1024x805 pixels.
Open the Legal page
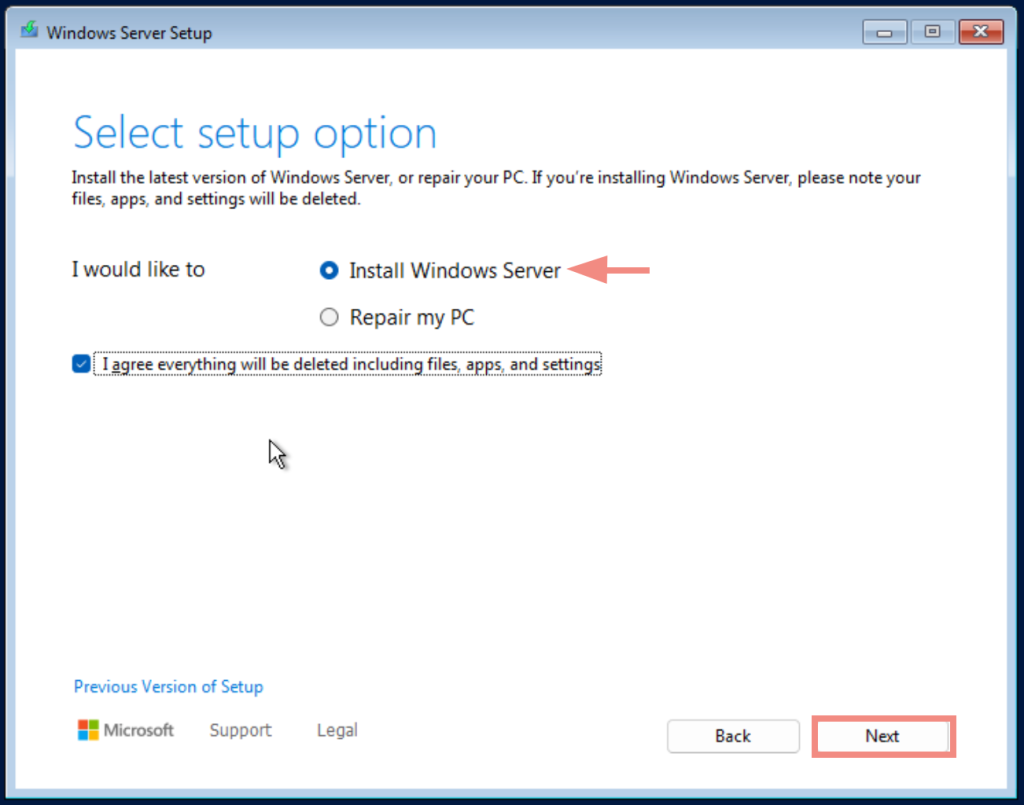click(336, 730)
